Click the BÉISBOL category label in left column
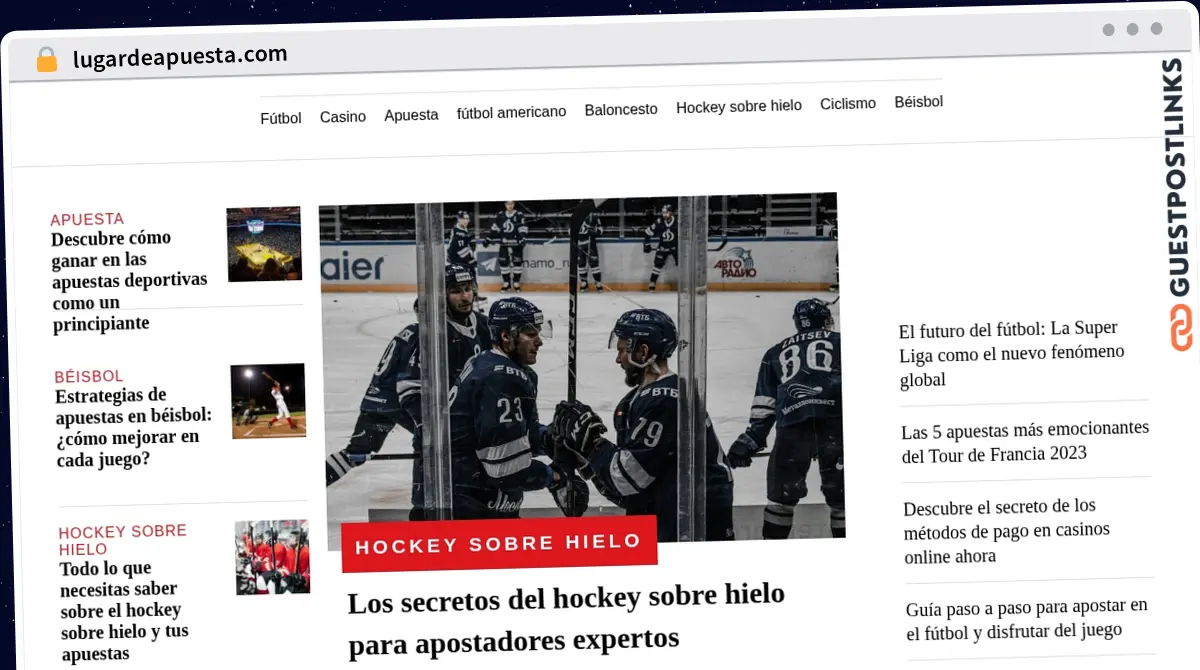The width and height of the screenshot is (1200, 670). [89, 376]
